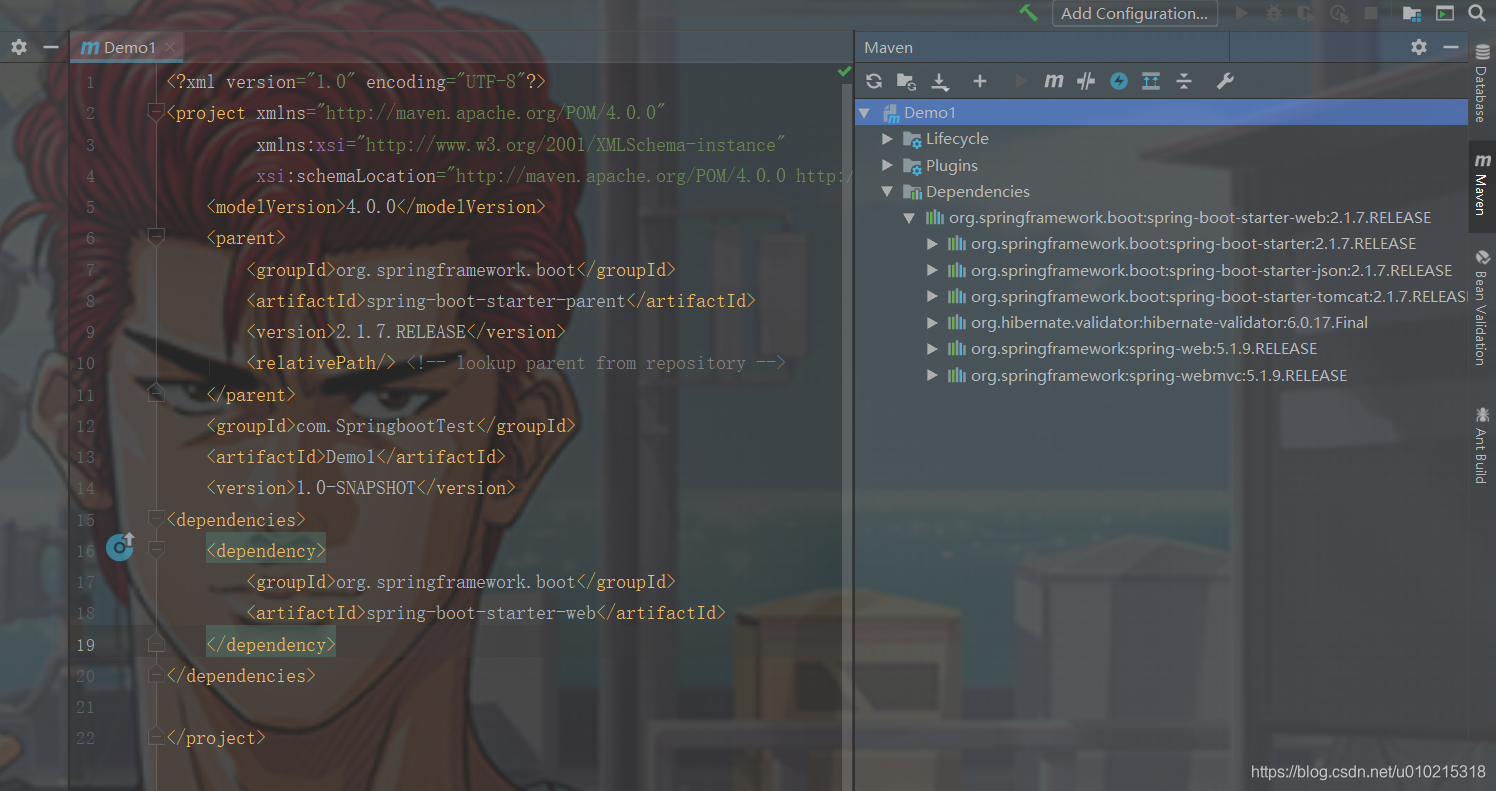
Task: Click the Run Anything icon
Action: (1445, 13)
